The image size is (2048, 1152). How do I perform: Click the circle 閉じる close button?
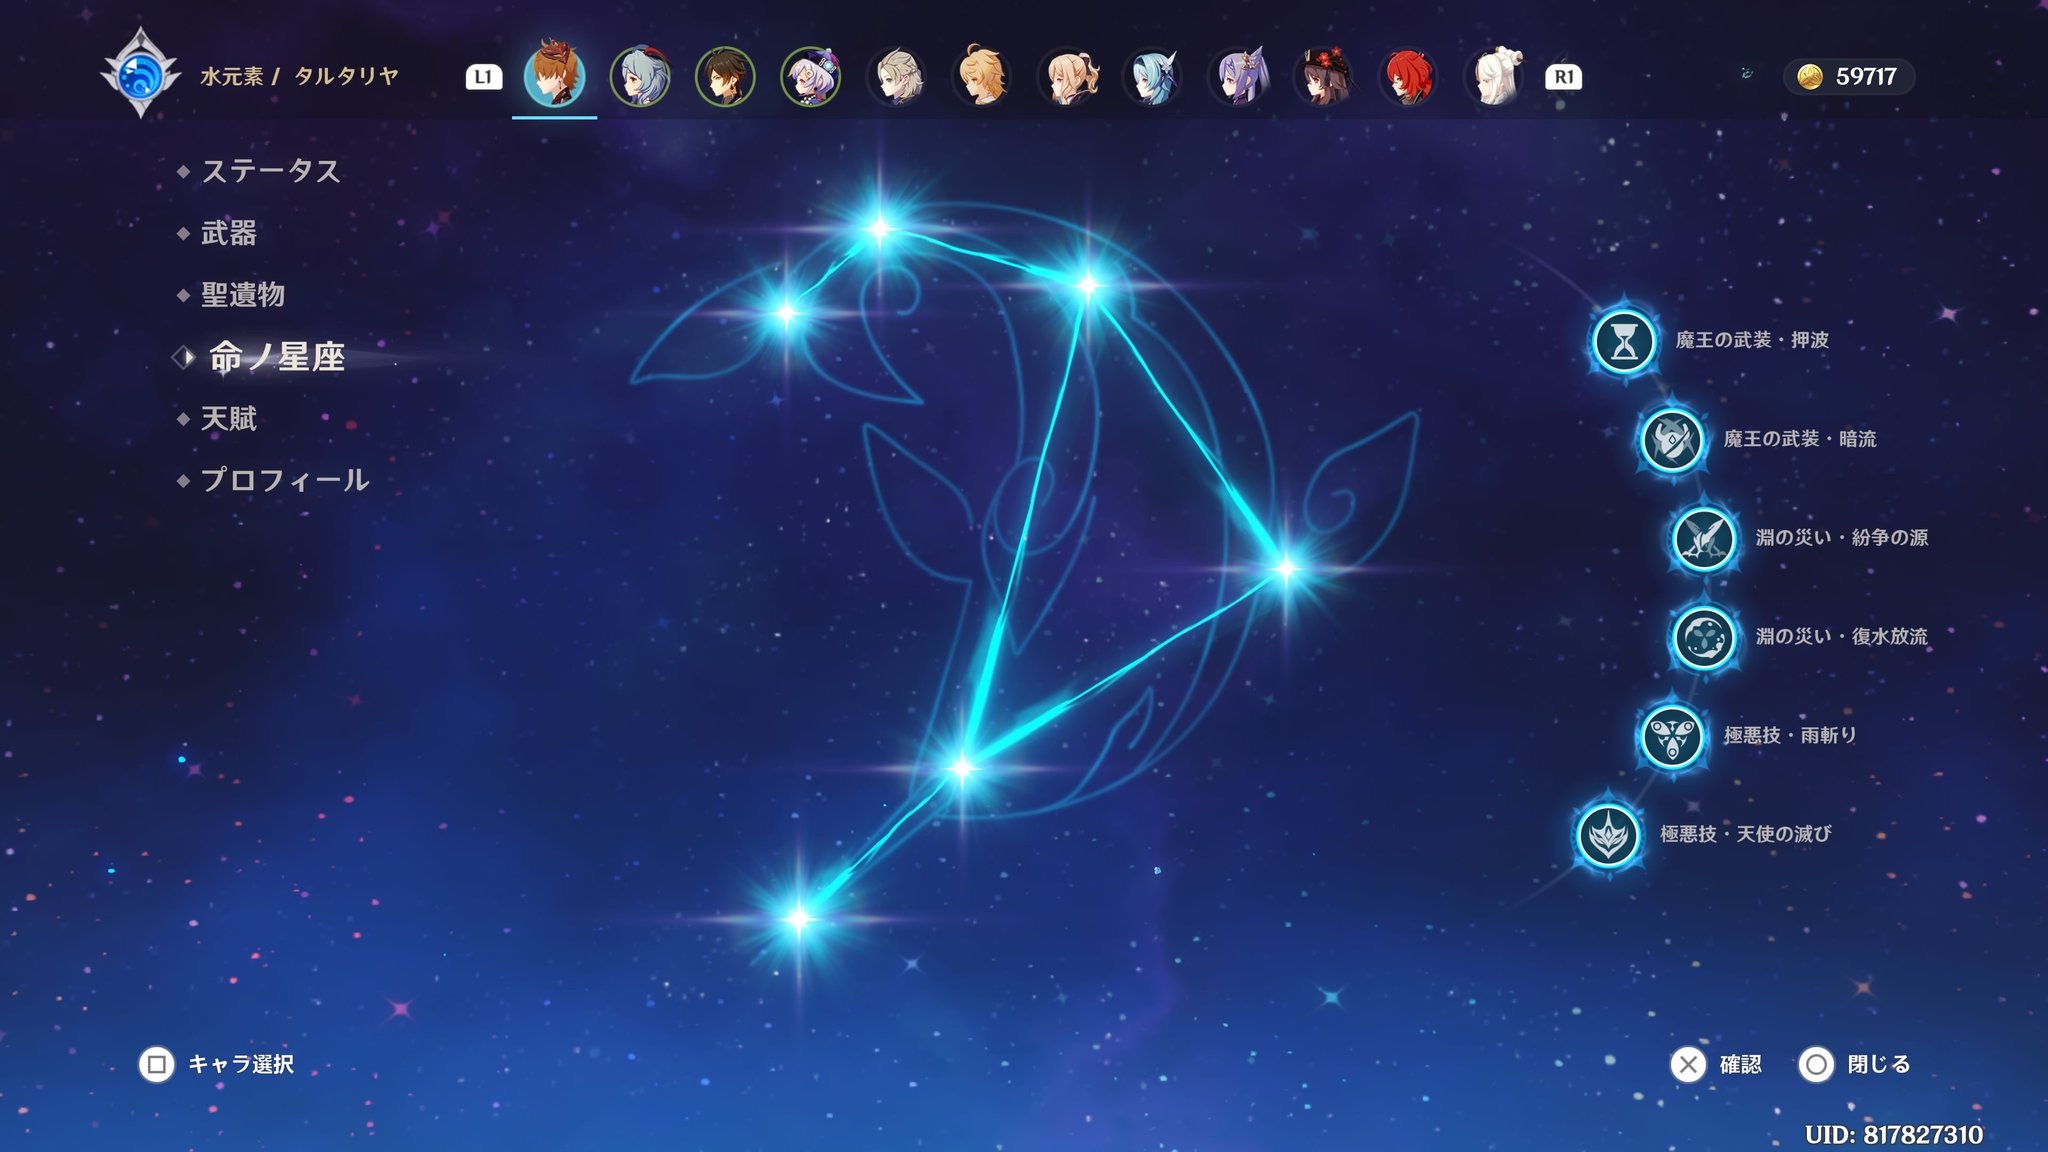1855,1064
